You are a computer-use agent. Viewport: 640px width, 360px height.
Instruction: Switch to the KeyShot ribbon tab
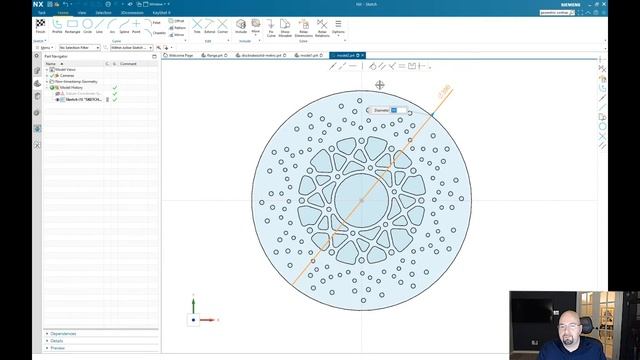click(161, 13)
